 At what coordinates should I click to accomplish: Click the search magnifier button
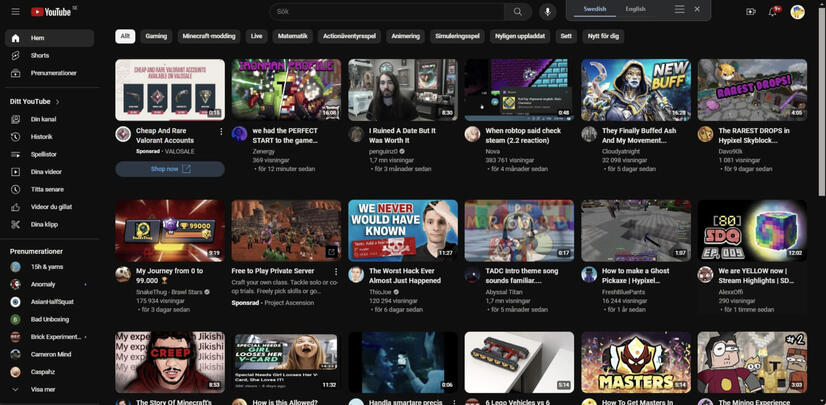tap(518, 12)
